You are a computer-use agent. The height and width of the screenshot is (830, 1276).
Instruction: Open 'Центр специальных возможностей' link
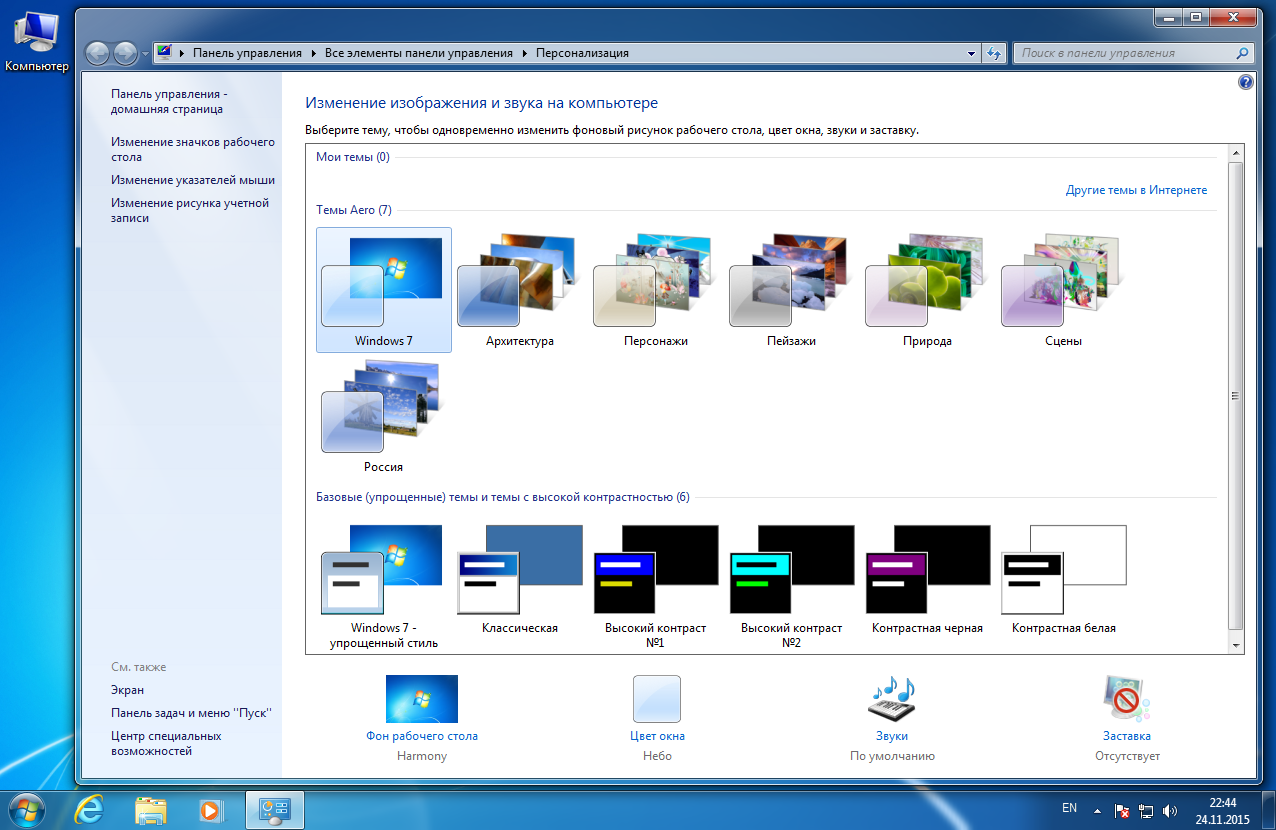click(x=166, y=743)
